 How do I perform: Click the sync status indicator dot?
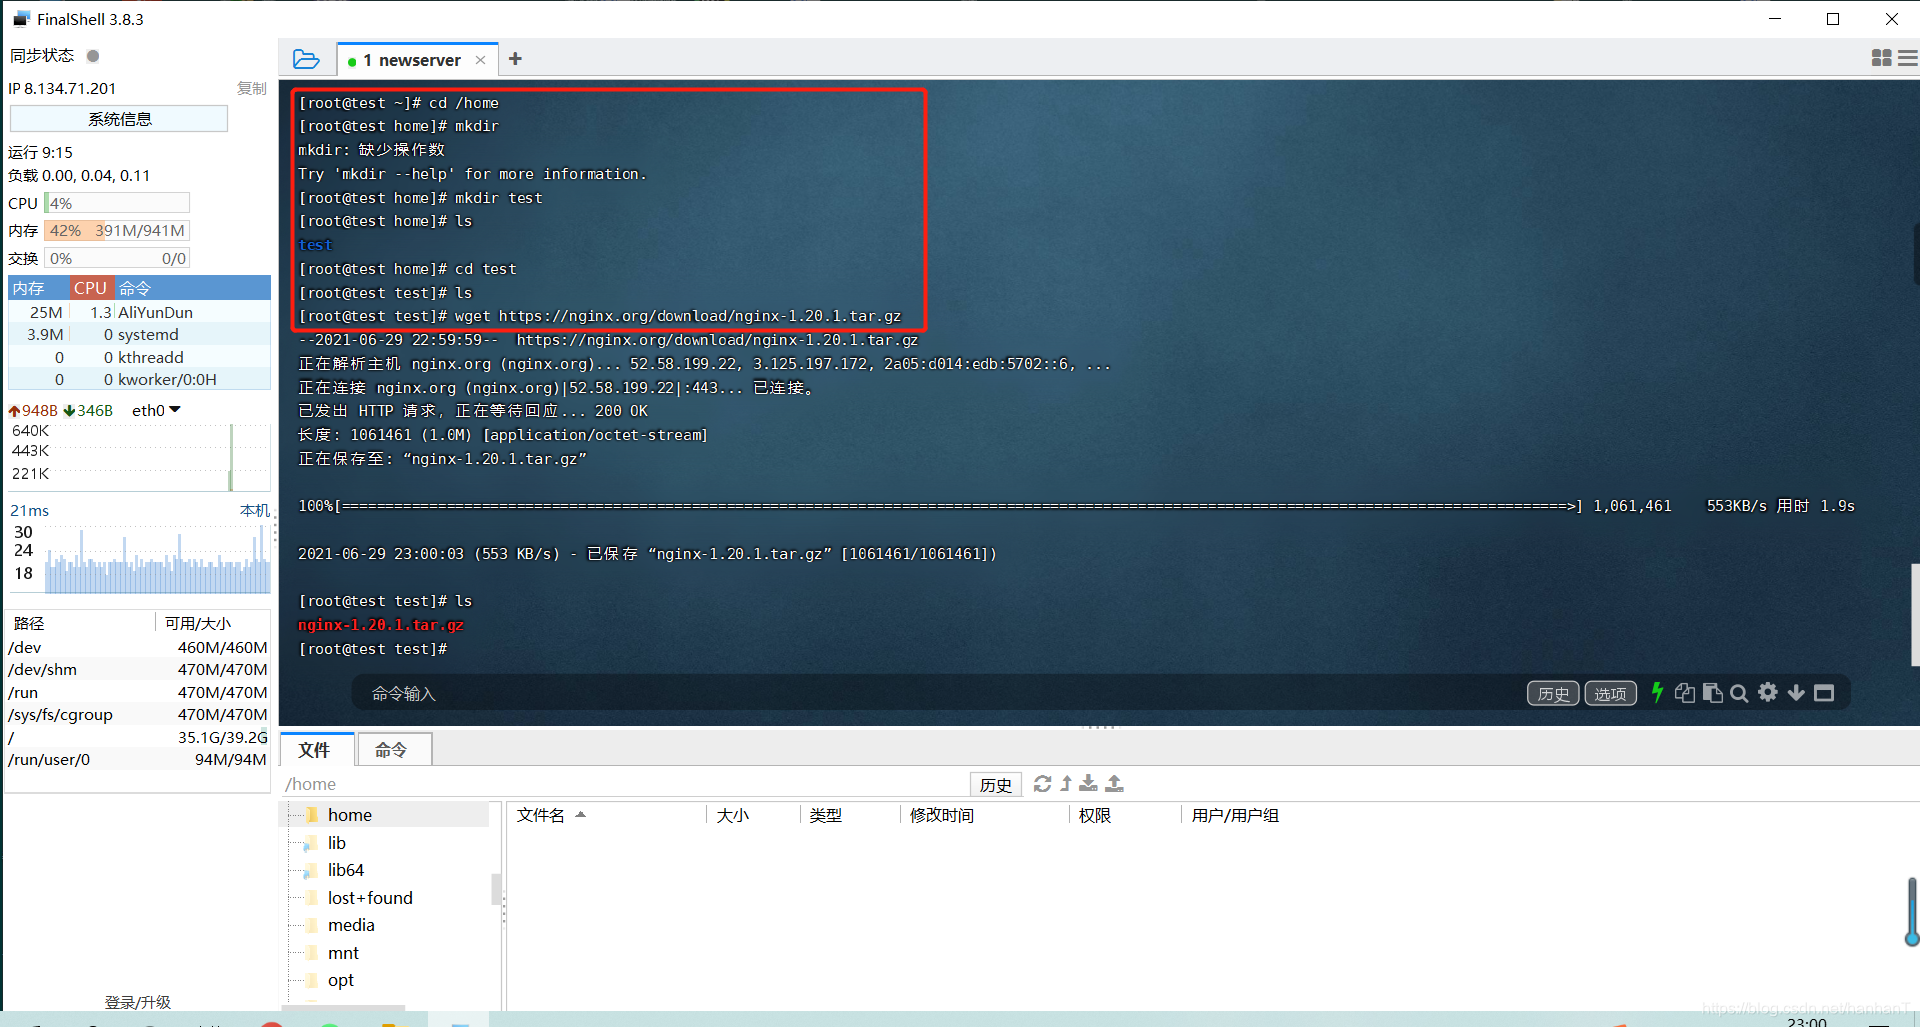point(93,56)
